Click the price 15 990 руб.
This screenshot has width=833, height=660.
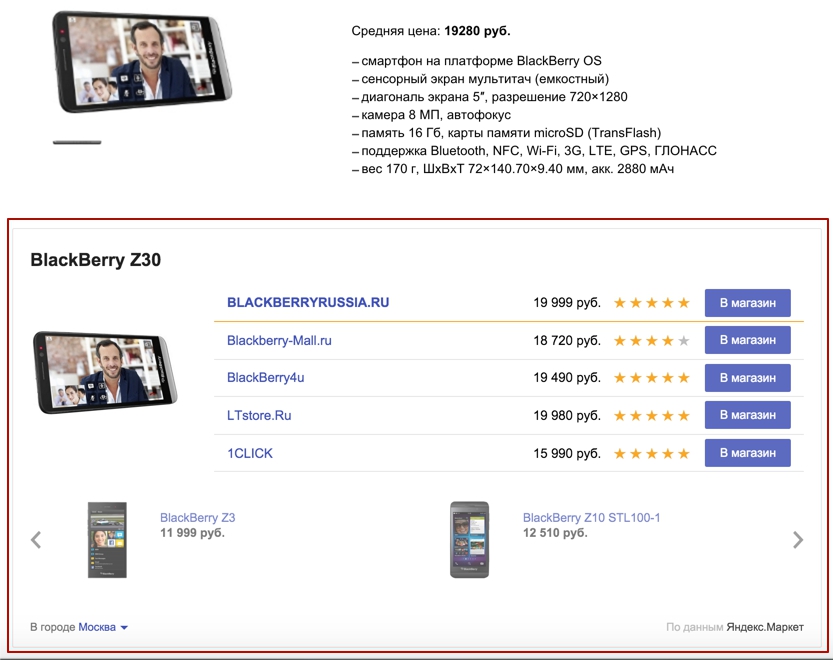[x=567, y=453]
